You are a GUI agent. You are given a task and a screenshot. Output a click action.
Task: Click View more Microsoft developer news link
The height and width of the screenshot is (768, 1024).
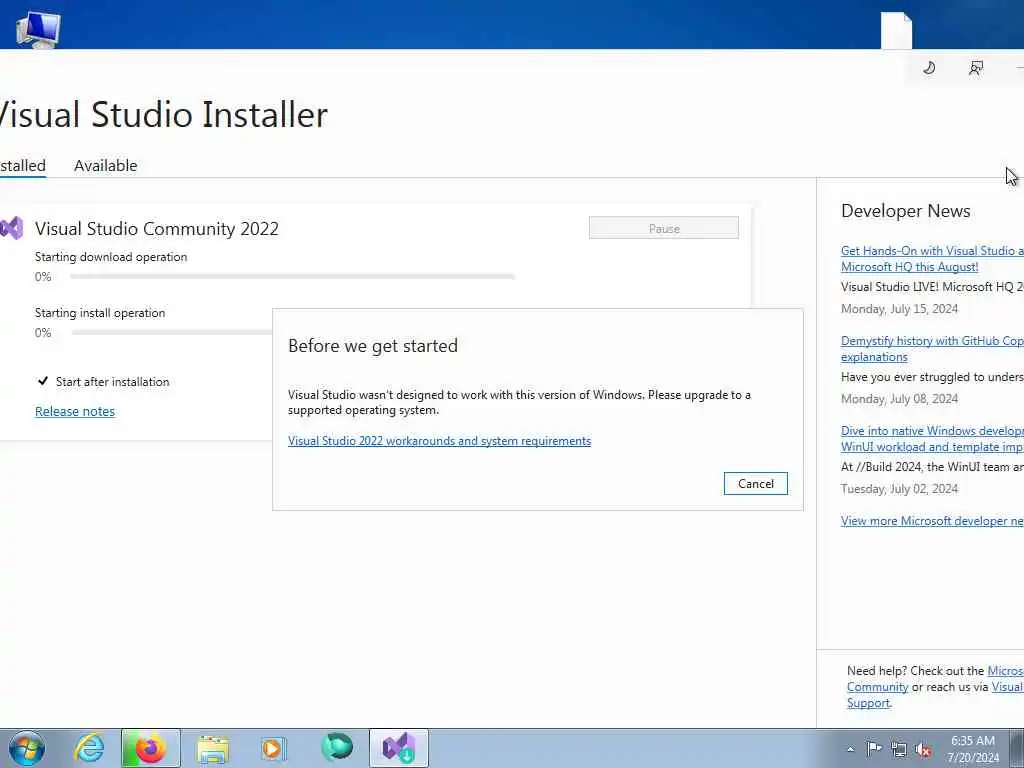point(932,520)
